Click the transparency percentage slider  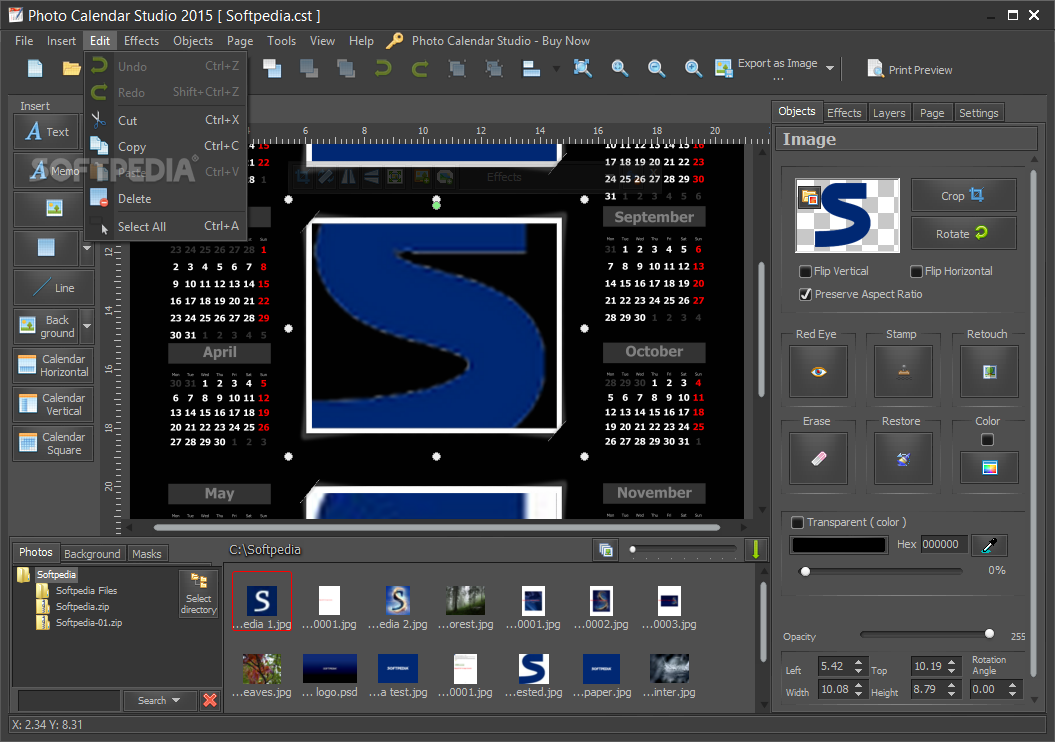(x=883, y=571)
